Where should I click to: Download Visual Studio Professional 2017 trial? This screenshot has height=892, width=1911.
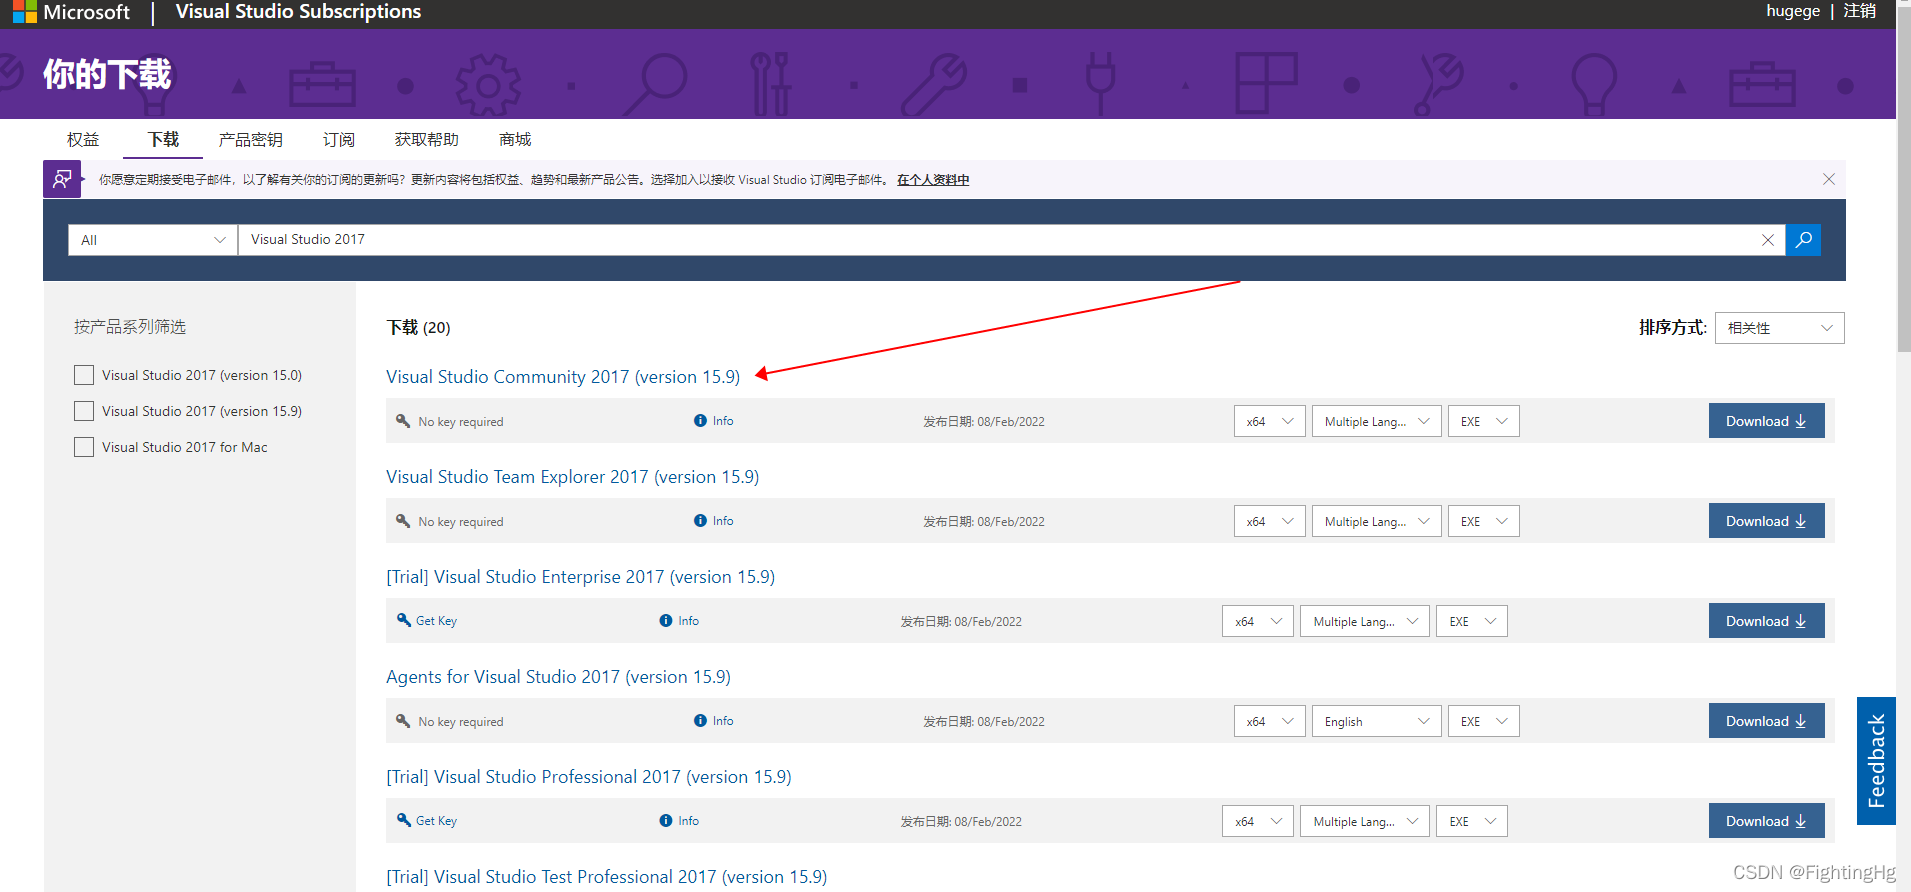[x=1766, y=821]
